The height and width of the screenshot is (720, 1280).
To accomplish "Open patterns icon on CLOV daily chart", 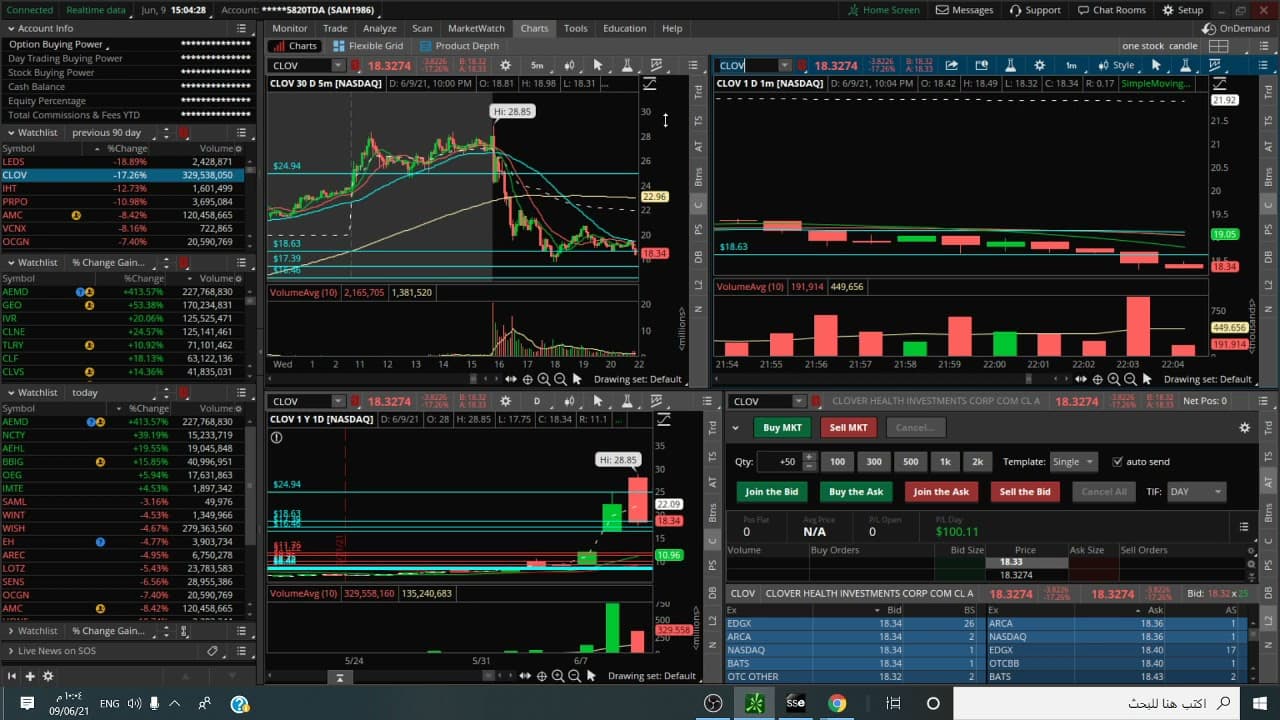I will [x=656, y=401].
